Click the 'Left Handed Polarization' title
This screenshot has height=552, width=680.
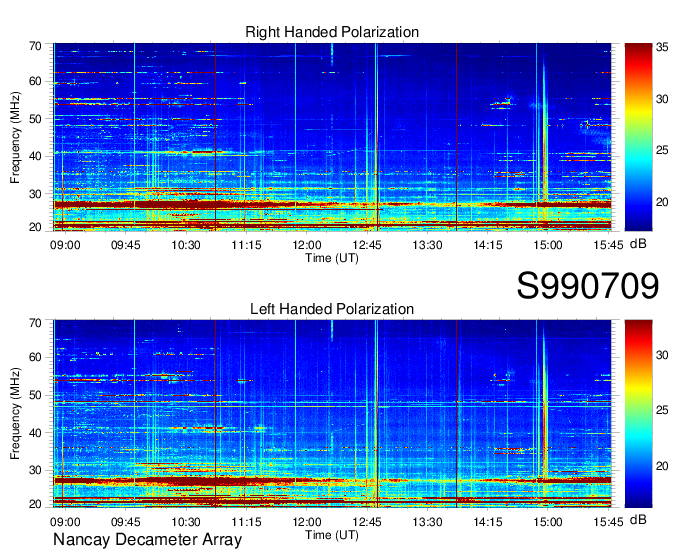point(332,309)
